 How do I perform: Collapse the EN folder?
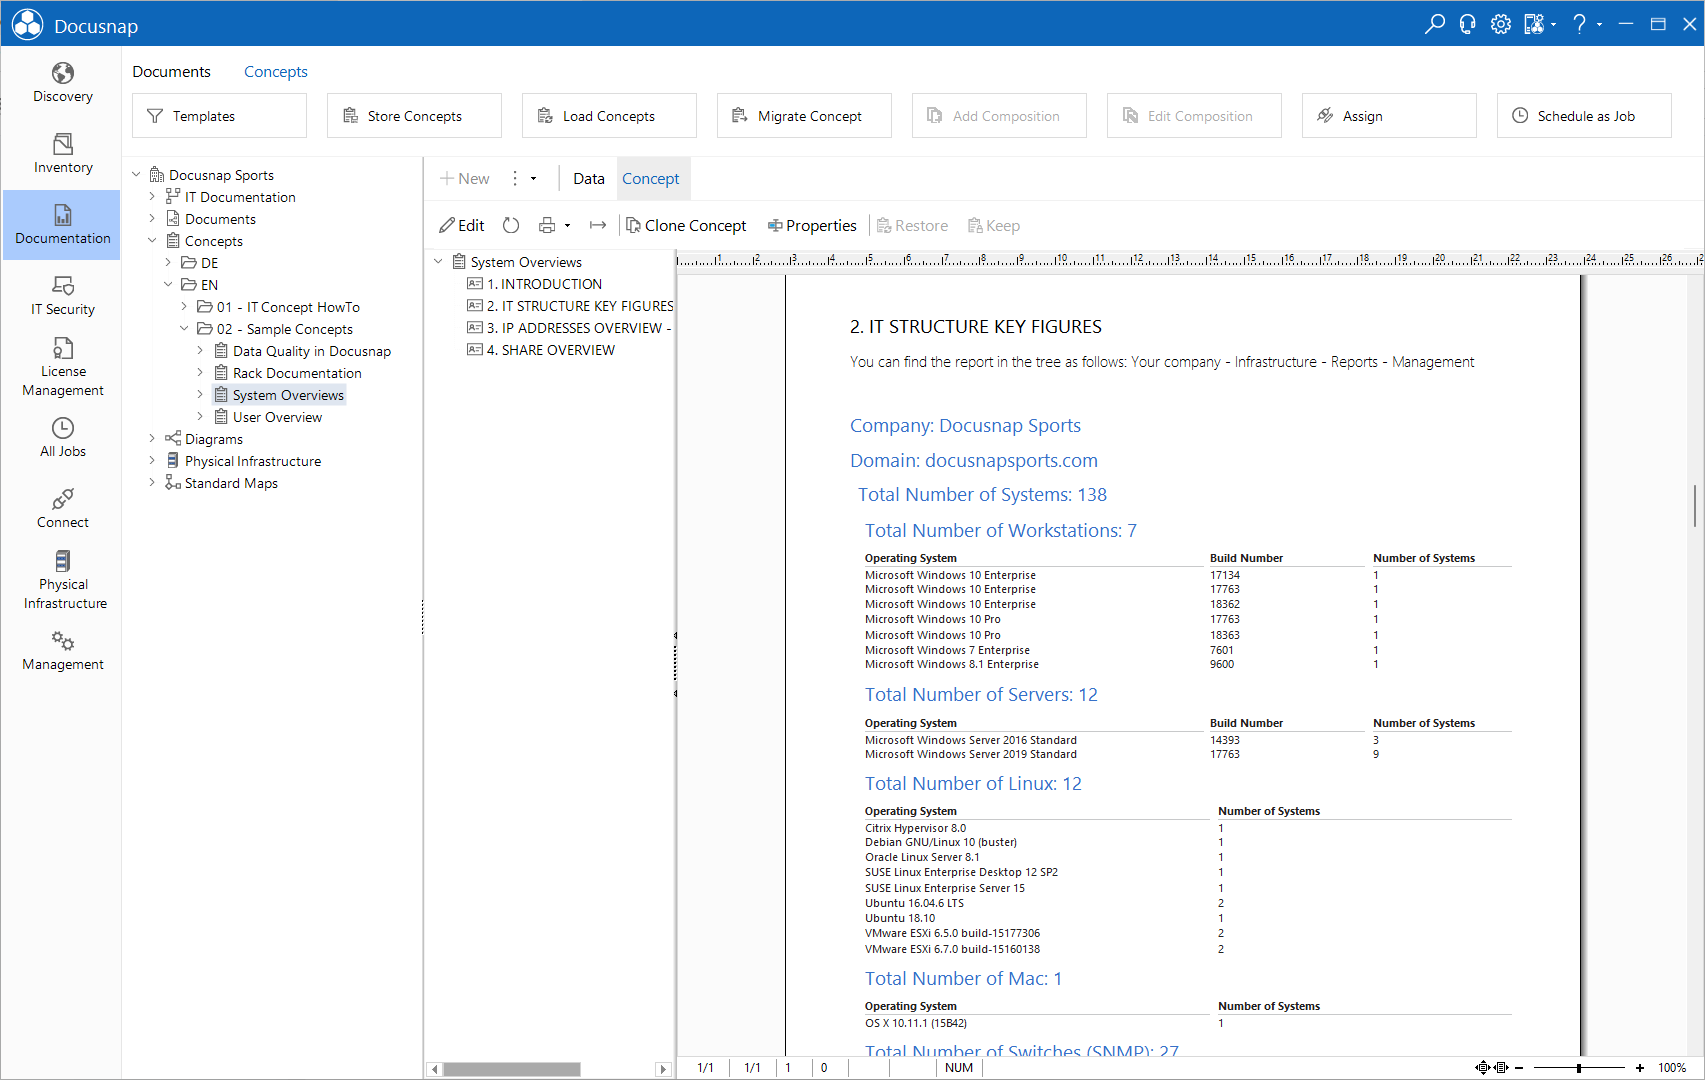coord(168,285)
